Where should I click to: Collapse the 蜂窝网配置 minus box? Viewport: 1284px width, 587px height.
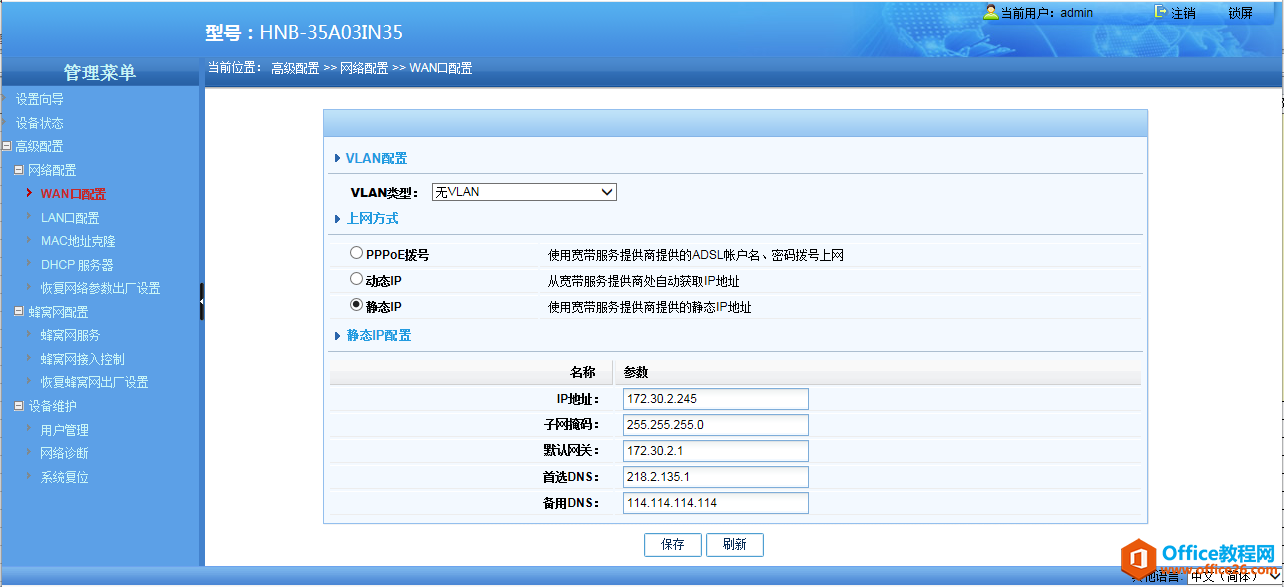(x=19, y=312)
